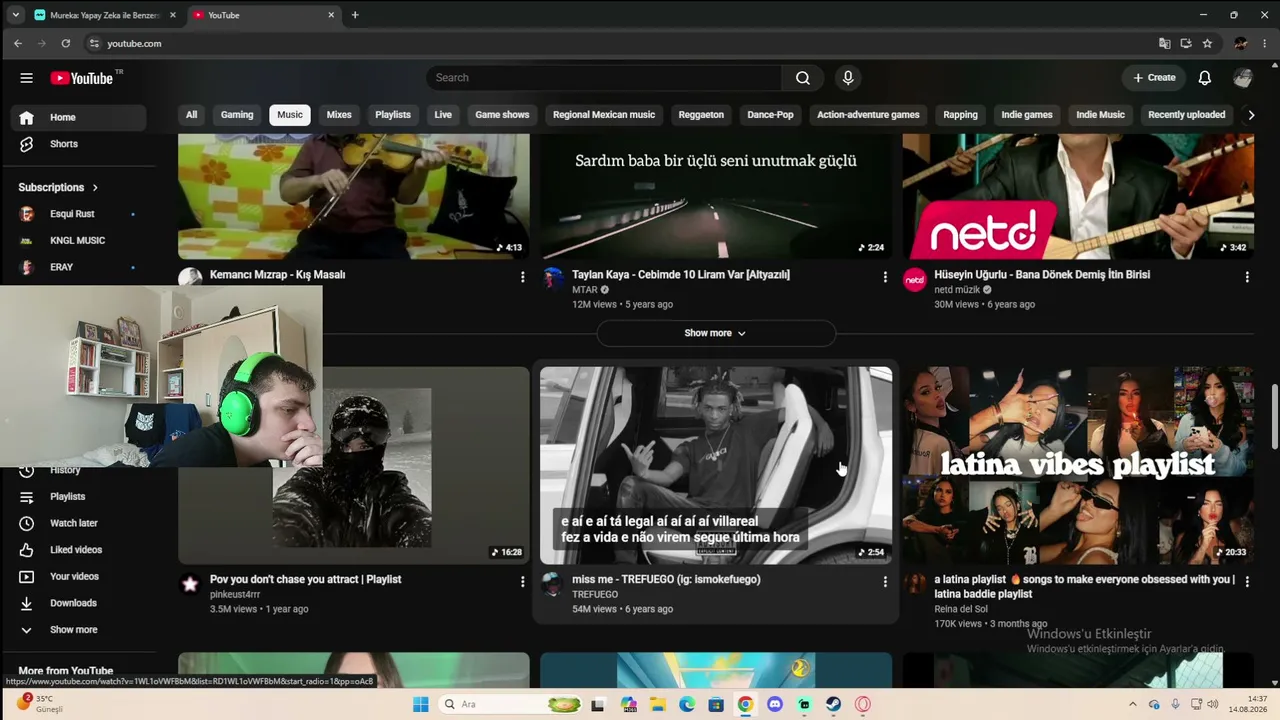Select the Live filter chip

coord(443,115)
